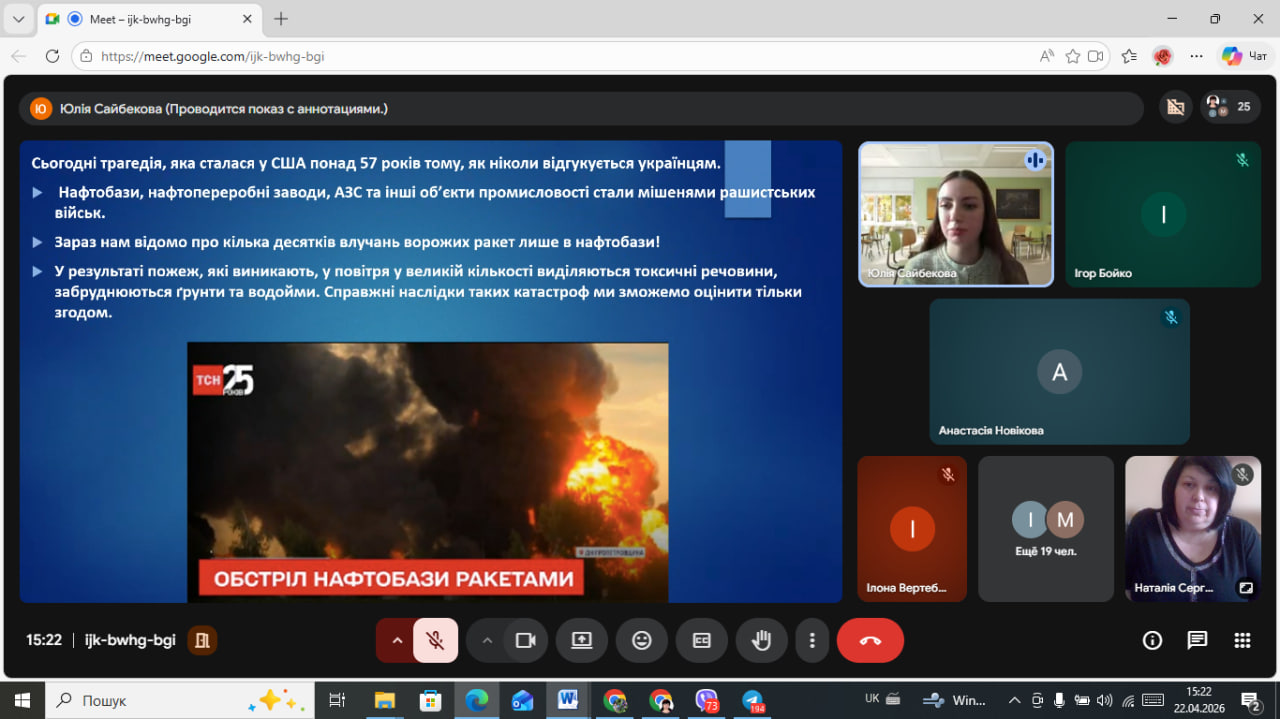Toggle closed captions on
1280x719 pixels.
pyautogui.click(x=701, y=641)
